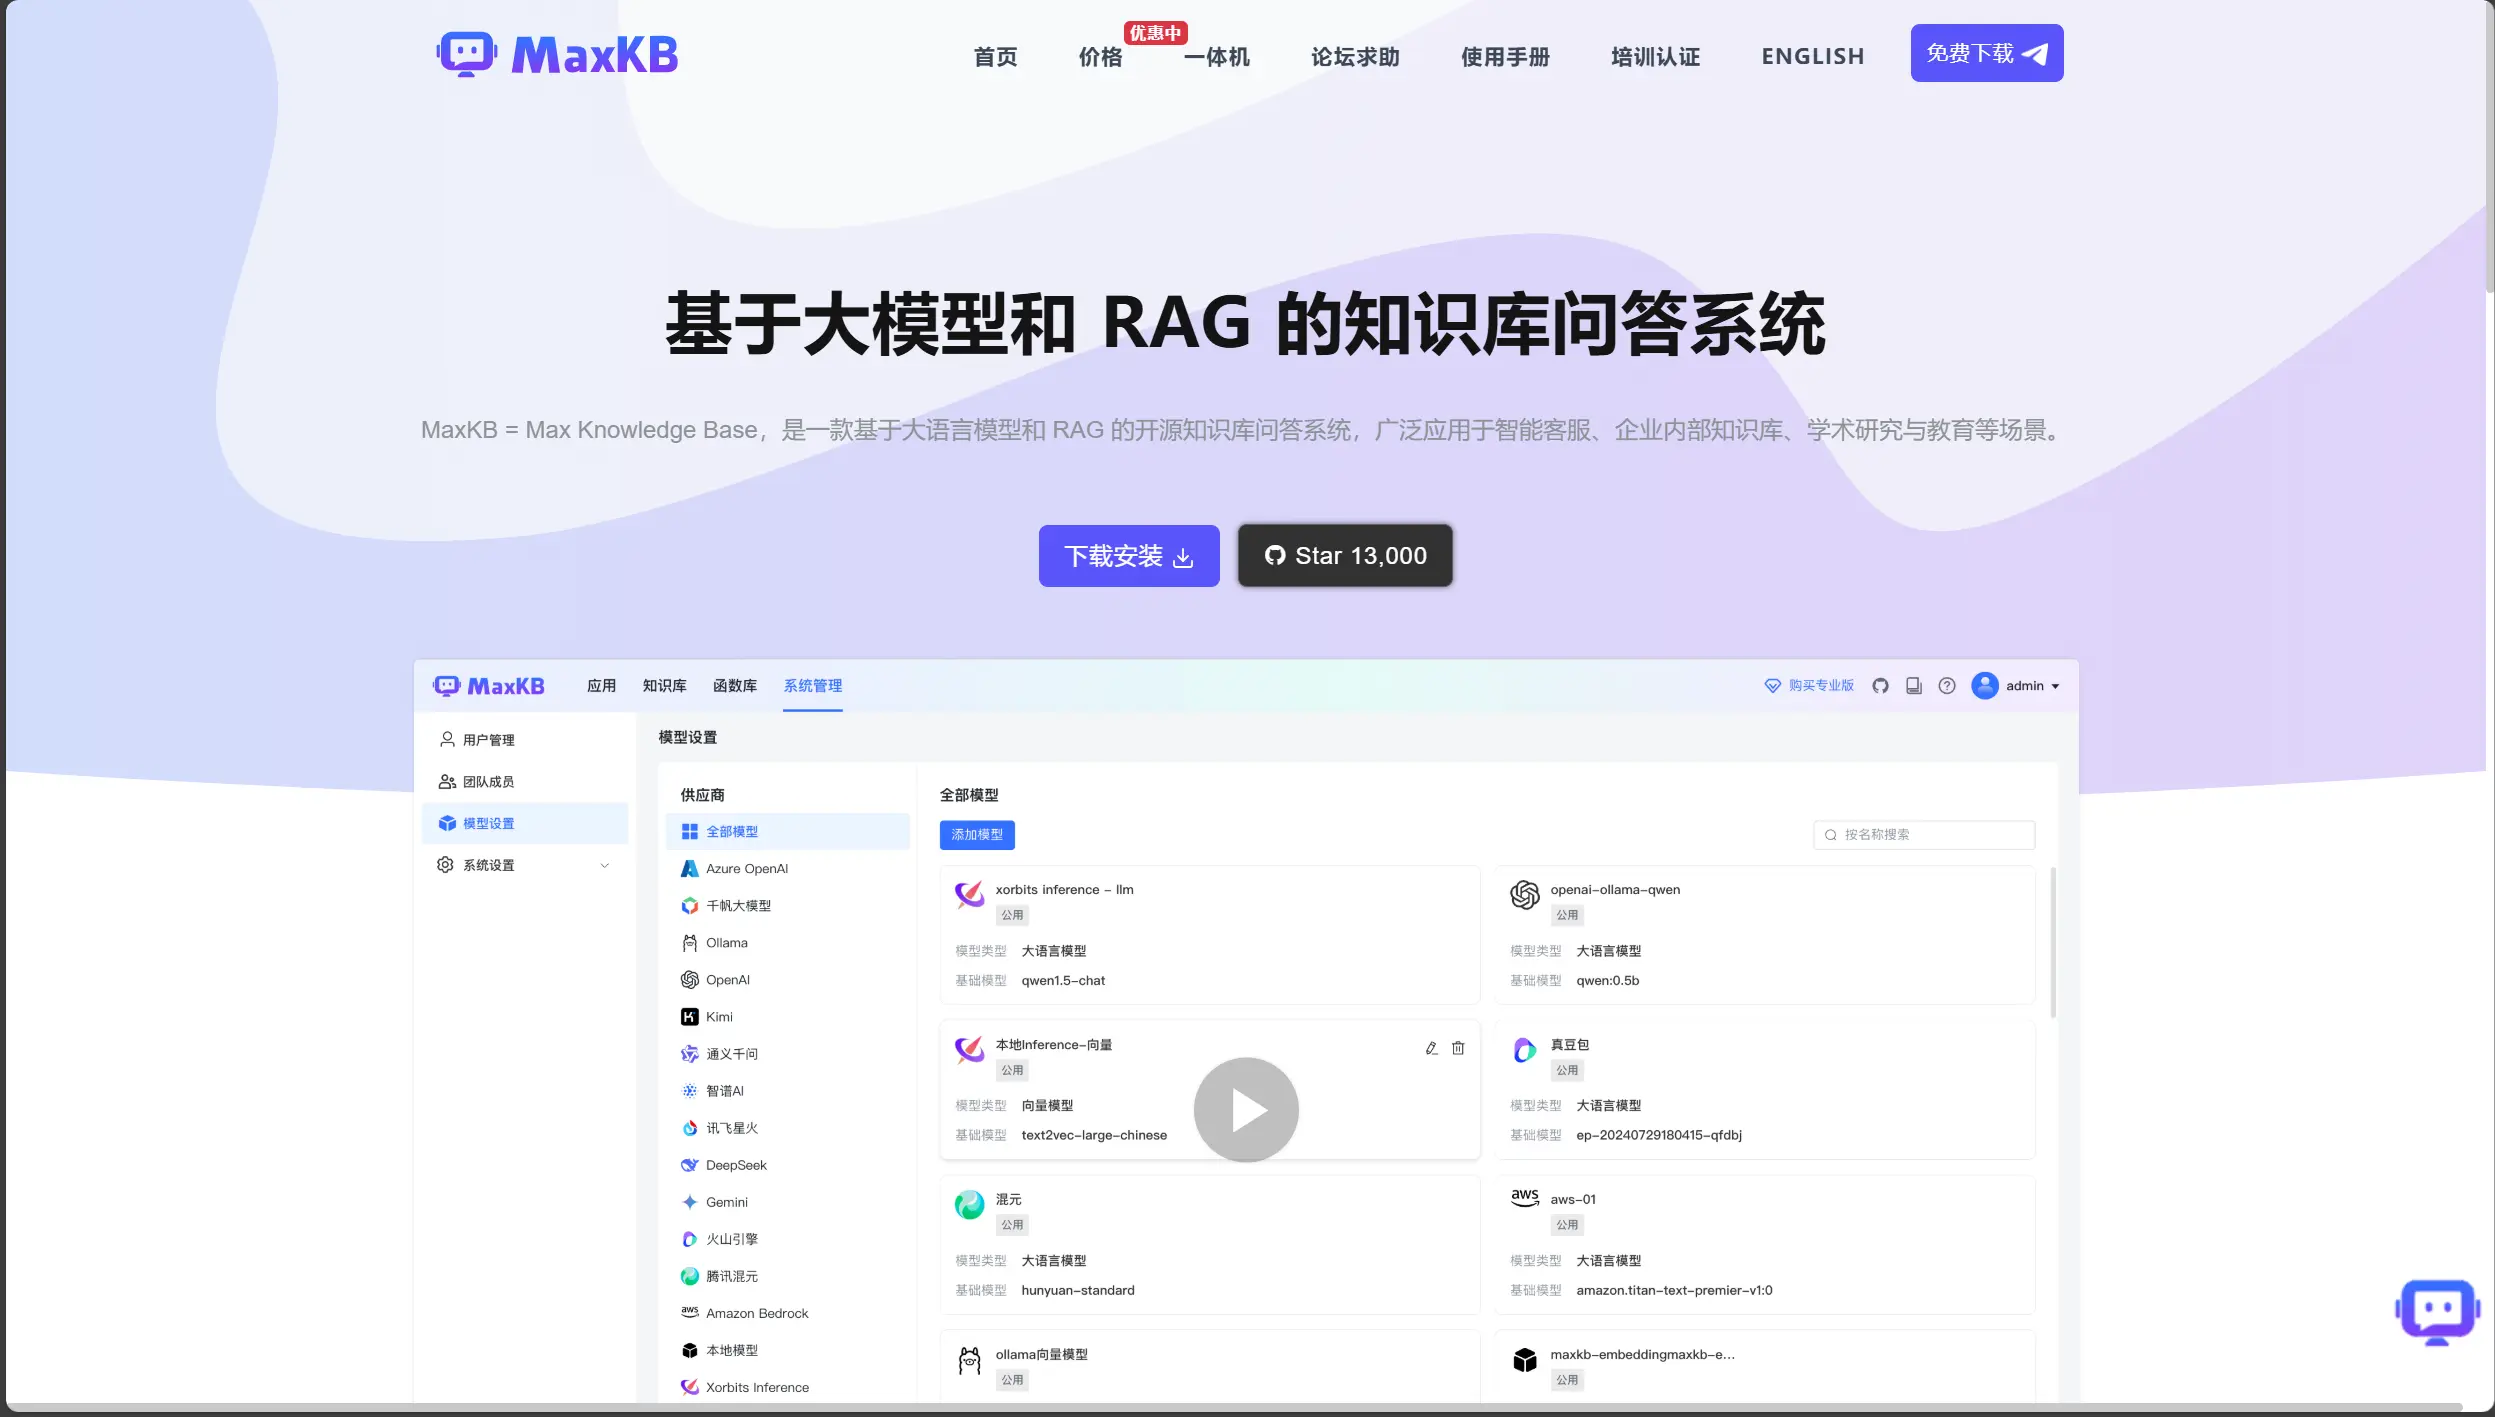Switch to the 知识库 tab
2495x1417 pixels.
(664, 686)
